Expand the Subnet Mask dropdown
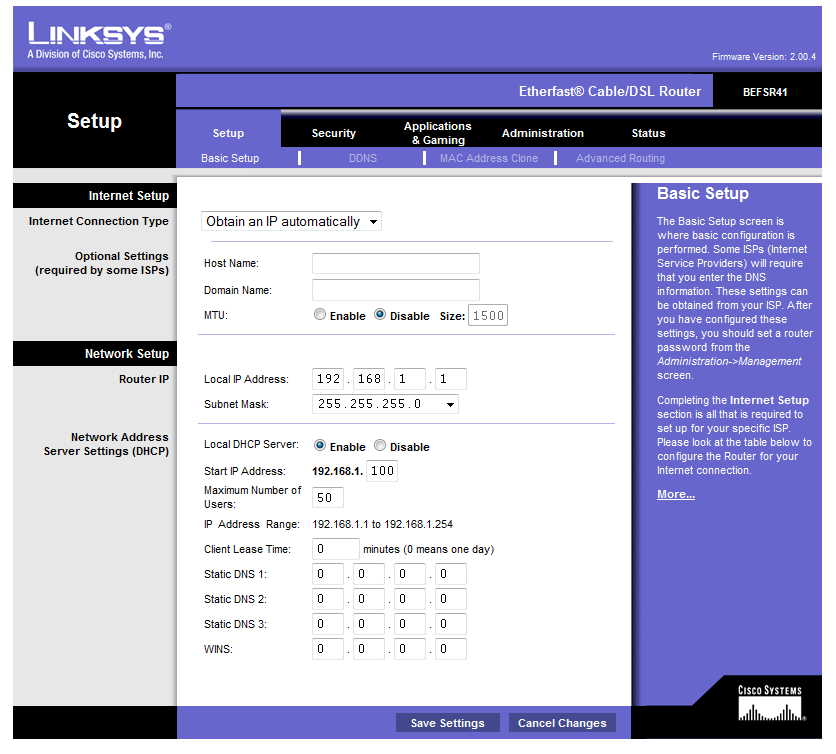Image resolution: width=836 pixels, height=754 pixels. click(385, 404)
